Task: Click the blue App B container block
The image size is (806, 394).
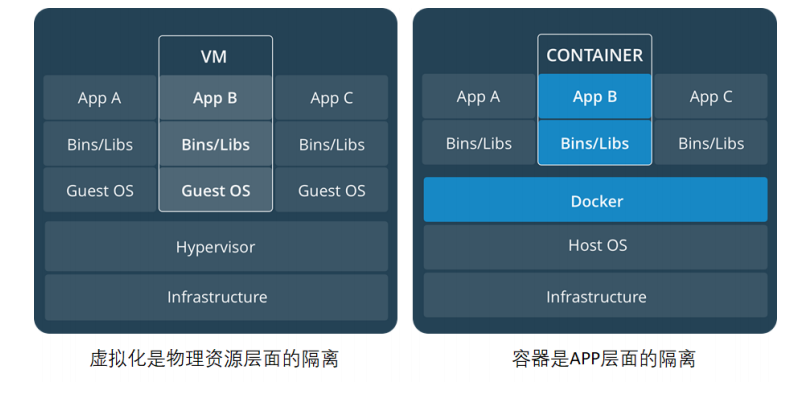Action: pos(594,97)
